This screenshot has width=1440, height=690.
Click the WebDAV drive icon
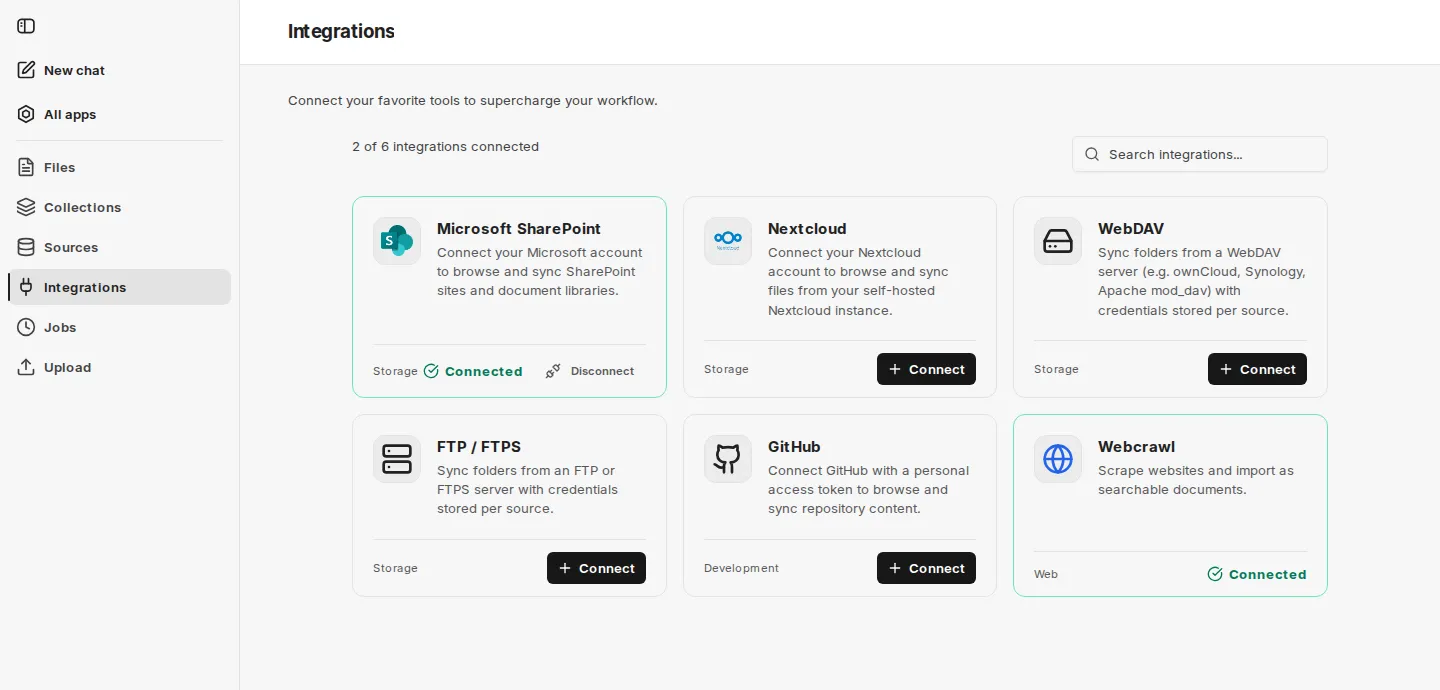click(1058, 241)
